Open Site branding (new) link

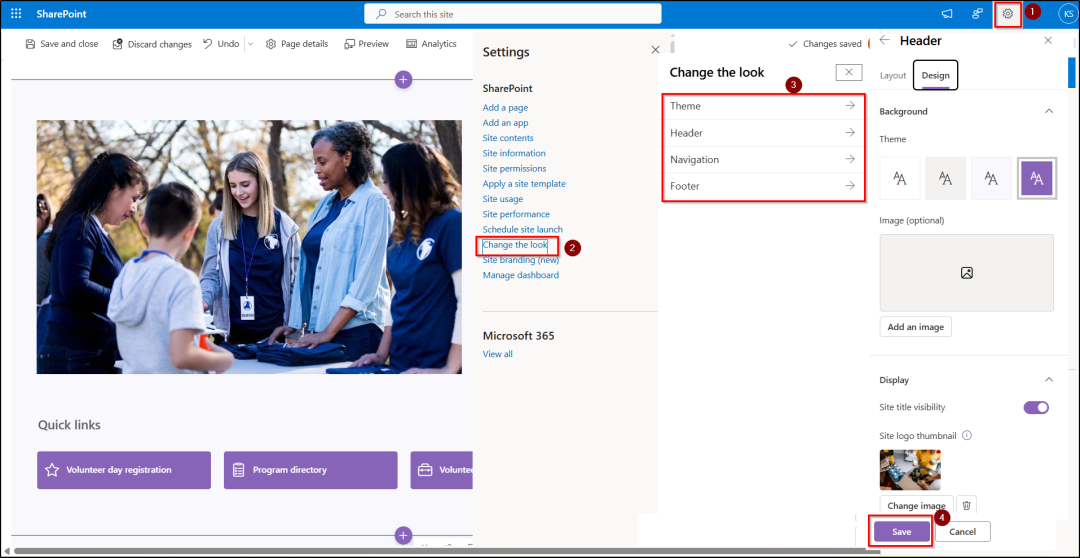(521, 260)
